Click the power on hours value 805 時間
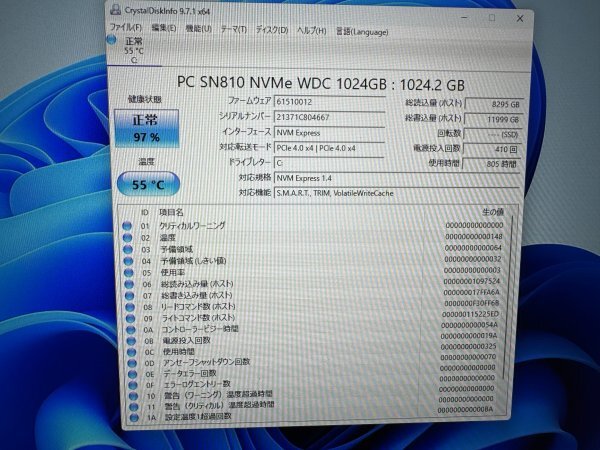Screen dimensions: 600x450 (x=492, y=164)
